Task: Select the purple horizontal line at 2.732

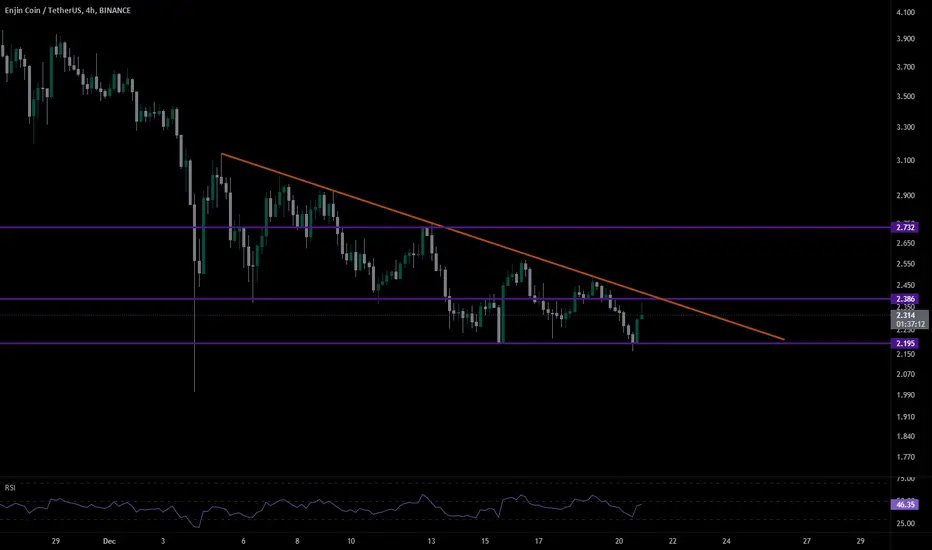Action: point(446,227)
